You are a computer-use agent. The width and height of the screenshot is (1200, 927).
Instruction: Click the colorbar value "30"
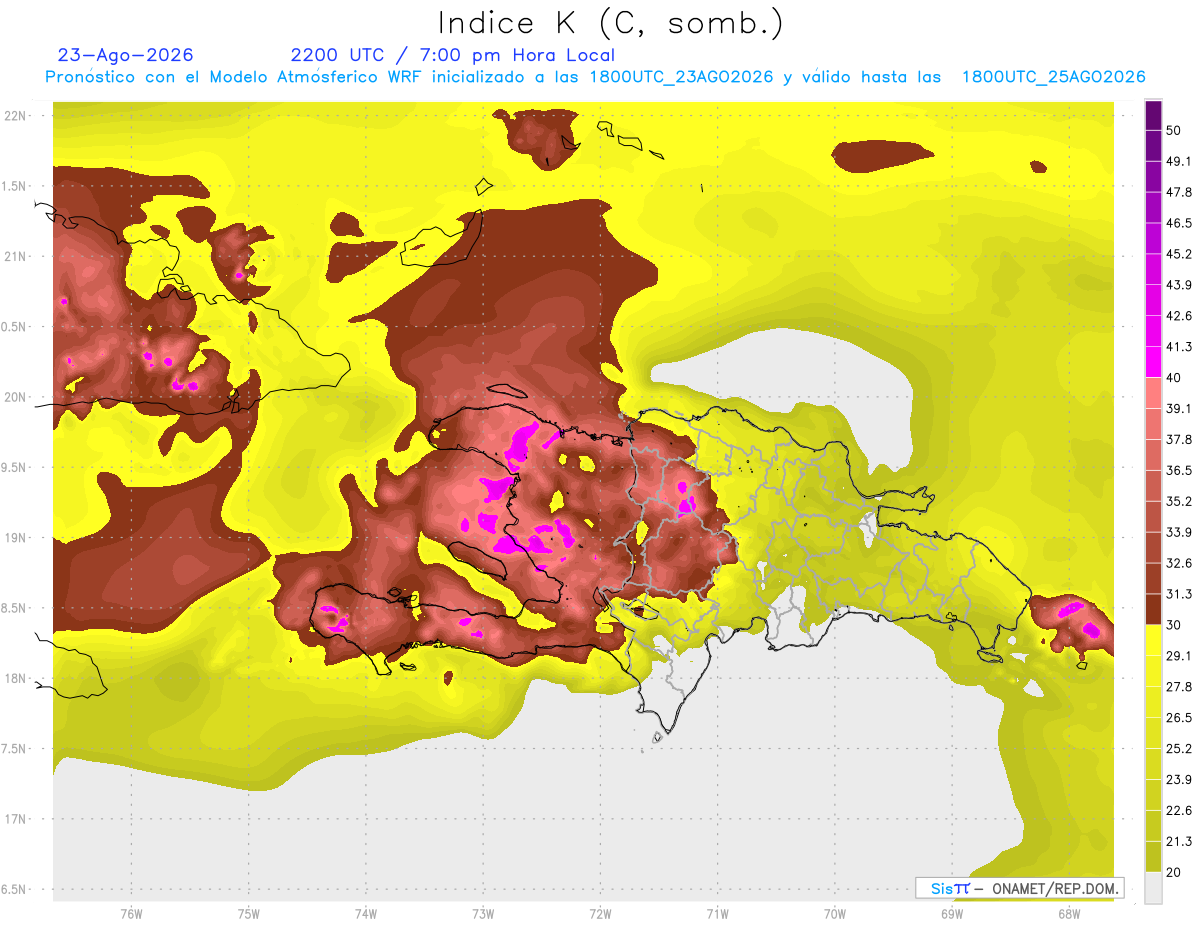tap(1174, 625)
